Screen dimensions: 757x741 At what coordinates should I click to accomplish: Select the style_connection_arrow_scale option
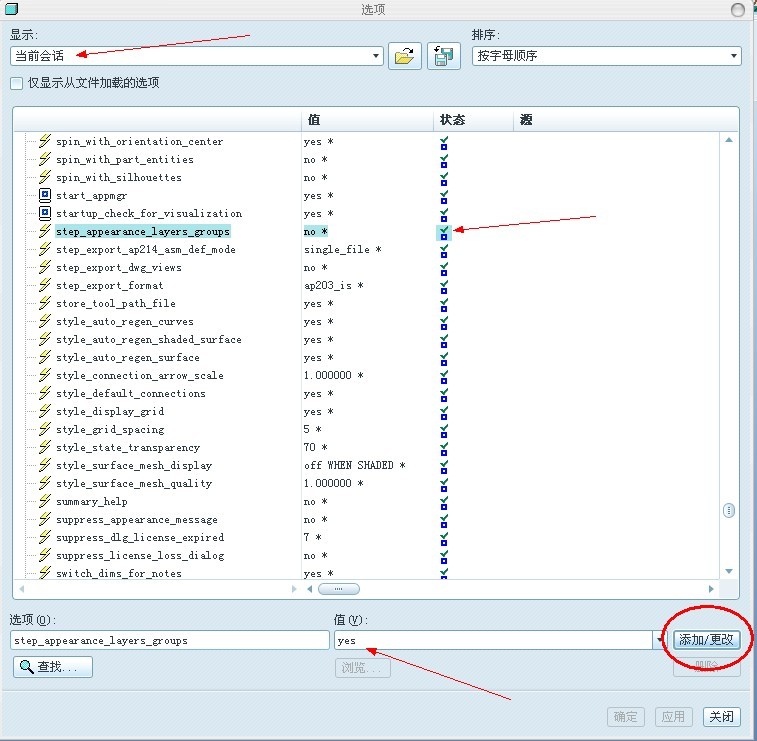(x=140, y=376)
